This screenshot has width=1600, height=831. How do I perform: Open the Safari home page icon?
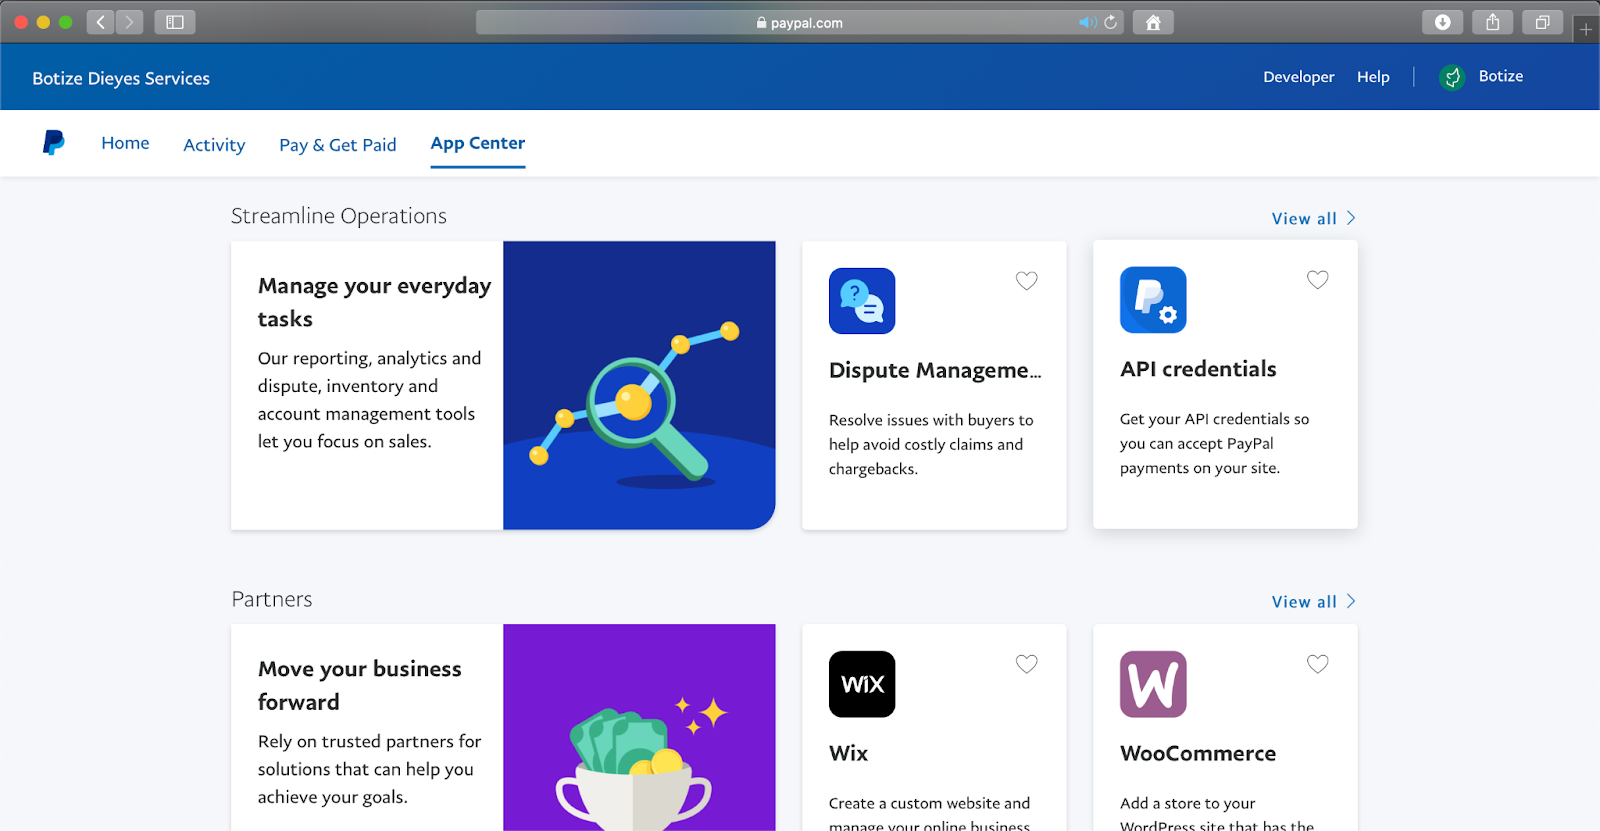click(x=1153, y=22)
